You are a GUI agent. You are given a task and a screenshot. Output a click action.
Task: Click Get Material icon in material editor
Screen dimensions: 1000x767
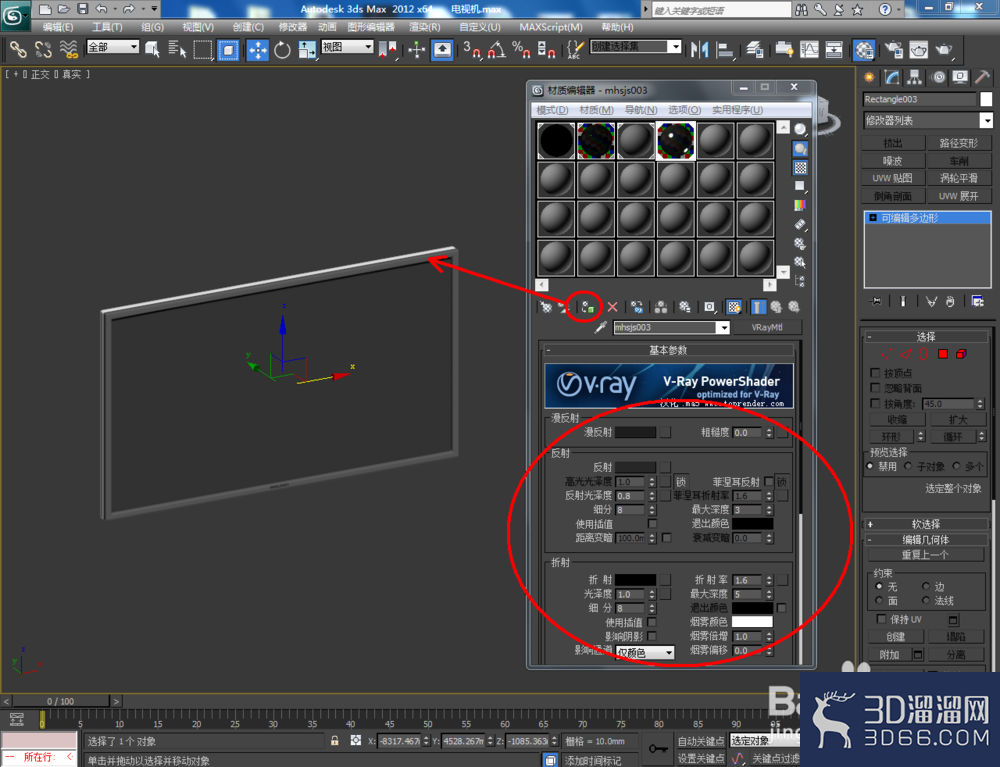tap(546, 307)
